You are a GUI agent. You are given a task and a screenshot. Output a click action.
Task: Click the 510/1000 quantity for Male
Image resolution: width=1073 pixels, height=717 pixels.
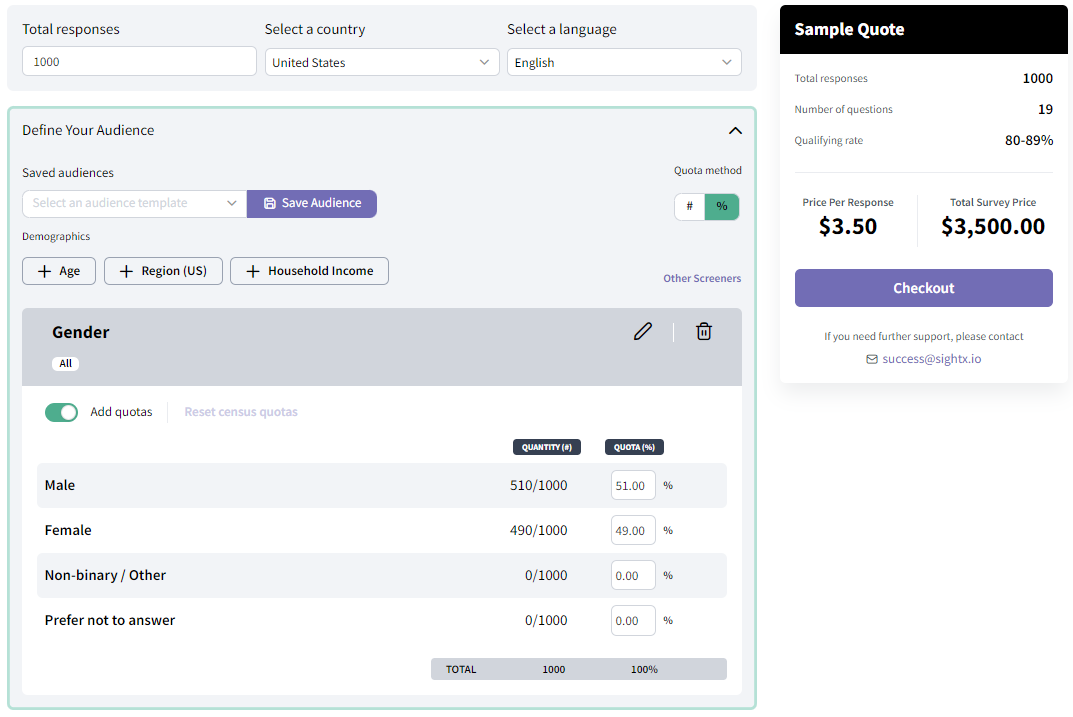[539, 485]
